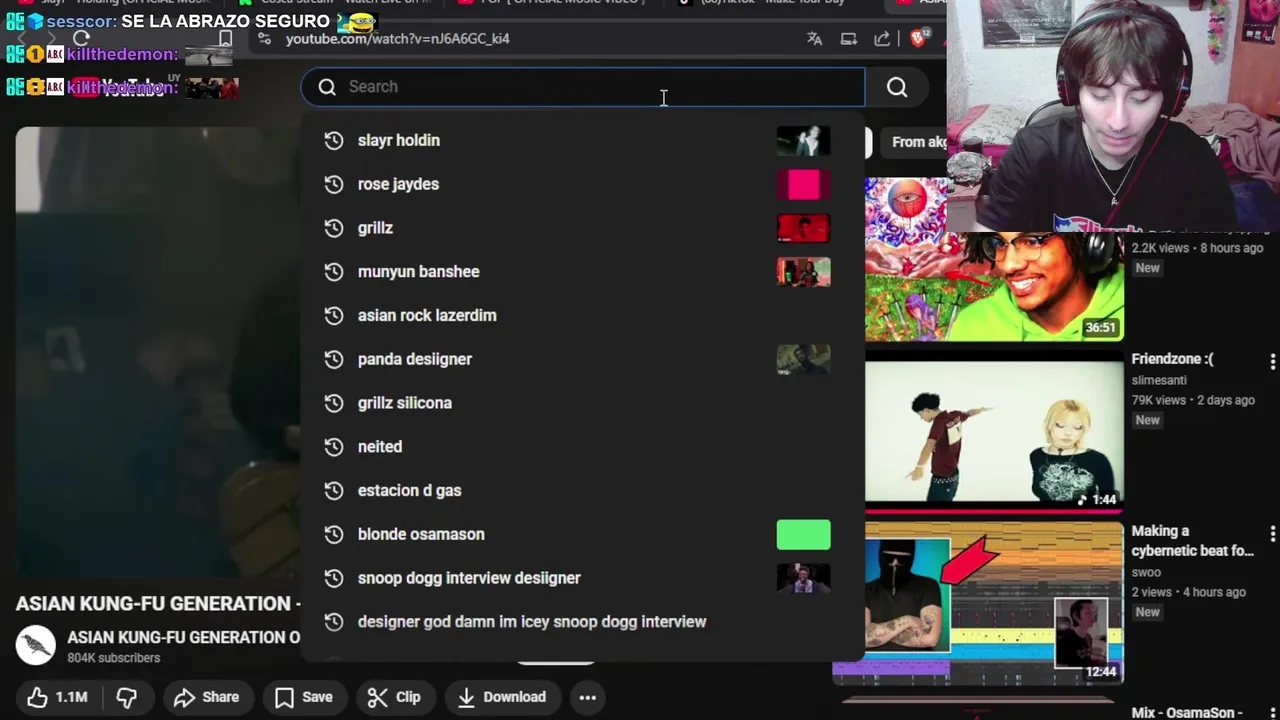The width and height of the screenshot is (1280, 720).
Task: Like the video with the thumbs-up button
Action: [x=57, y=697]
